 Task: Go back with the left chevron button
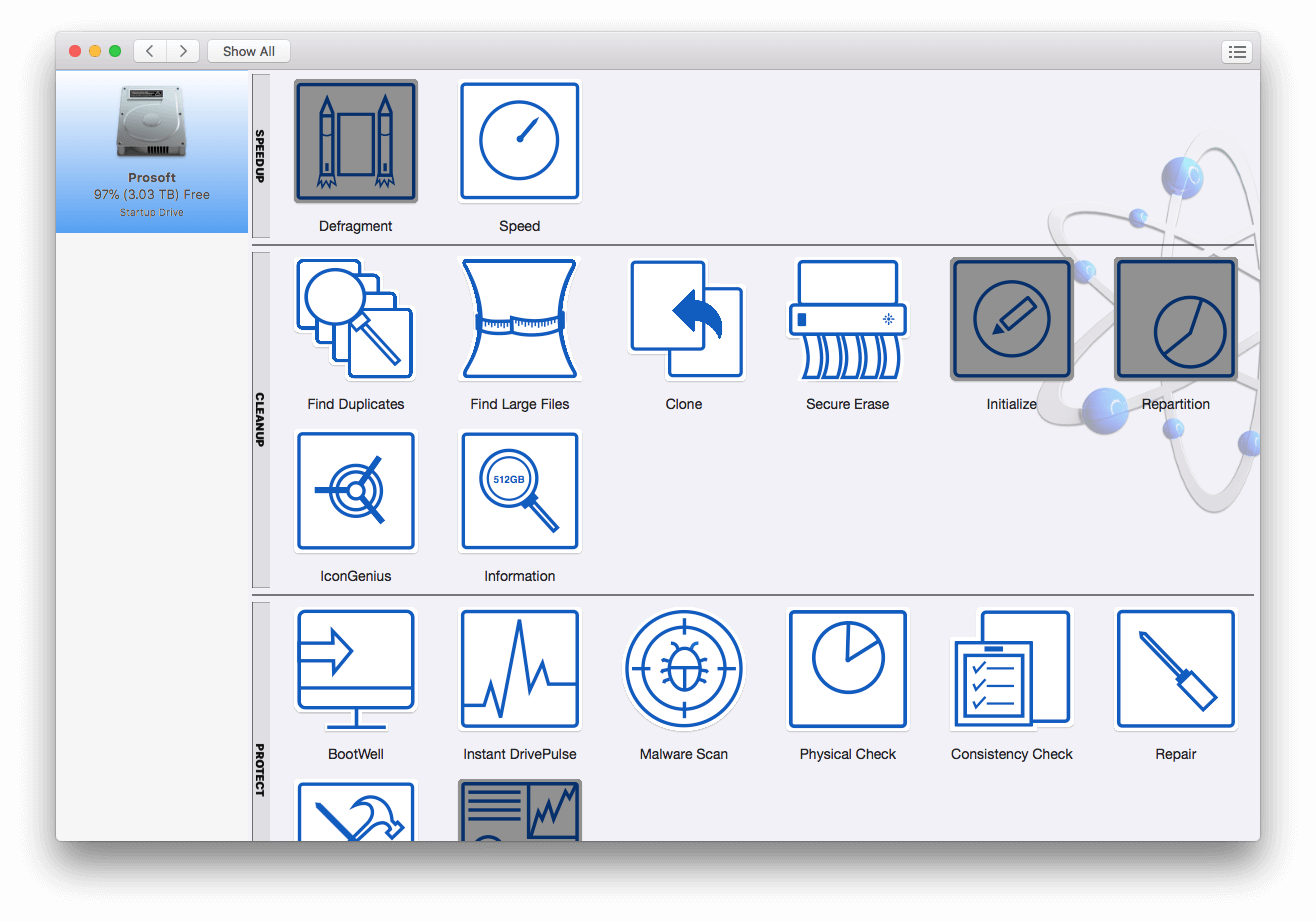point(150,51)
